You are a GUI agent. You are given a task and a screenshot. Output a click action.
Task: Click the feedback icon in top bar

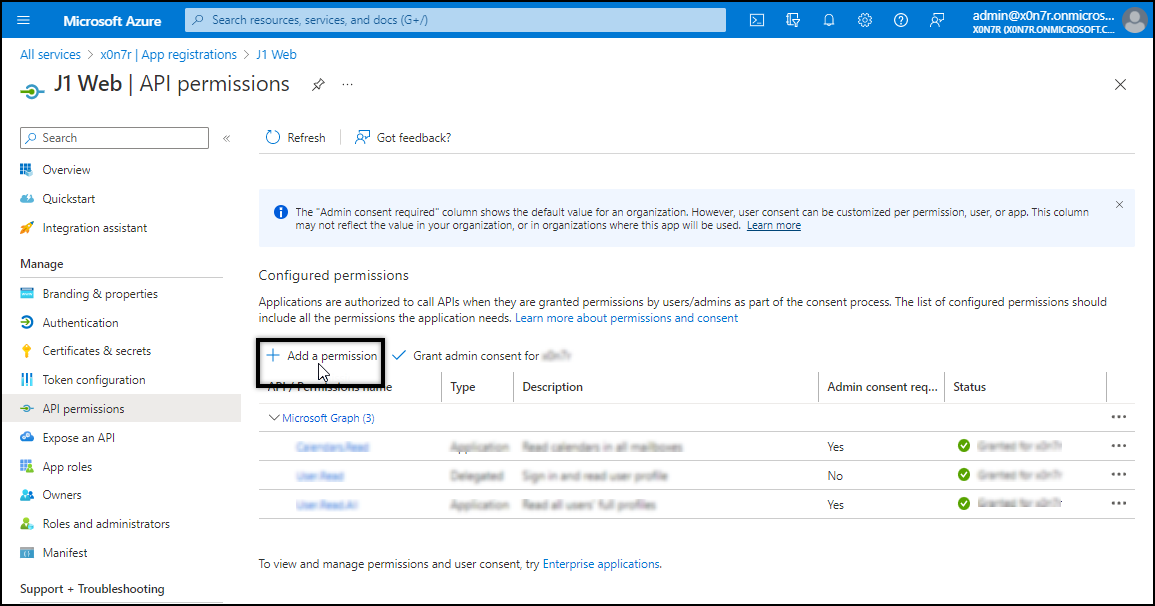coord(937,20)
